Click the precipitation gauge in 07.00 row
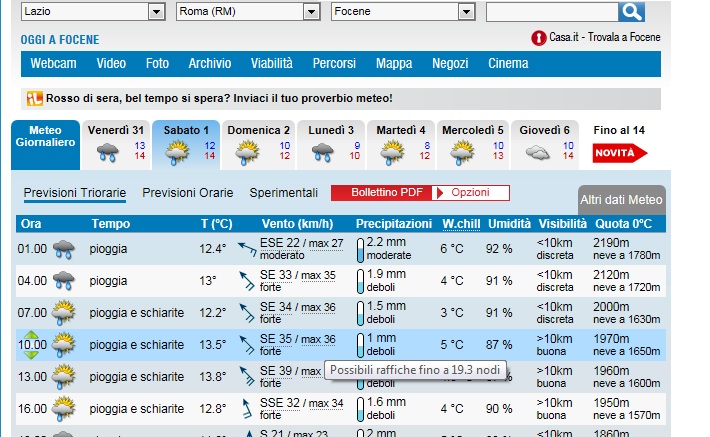710x437 pixels. (359, 313)
